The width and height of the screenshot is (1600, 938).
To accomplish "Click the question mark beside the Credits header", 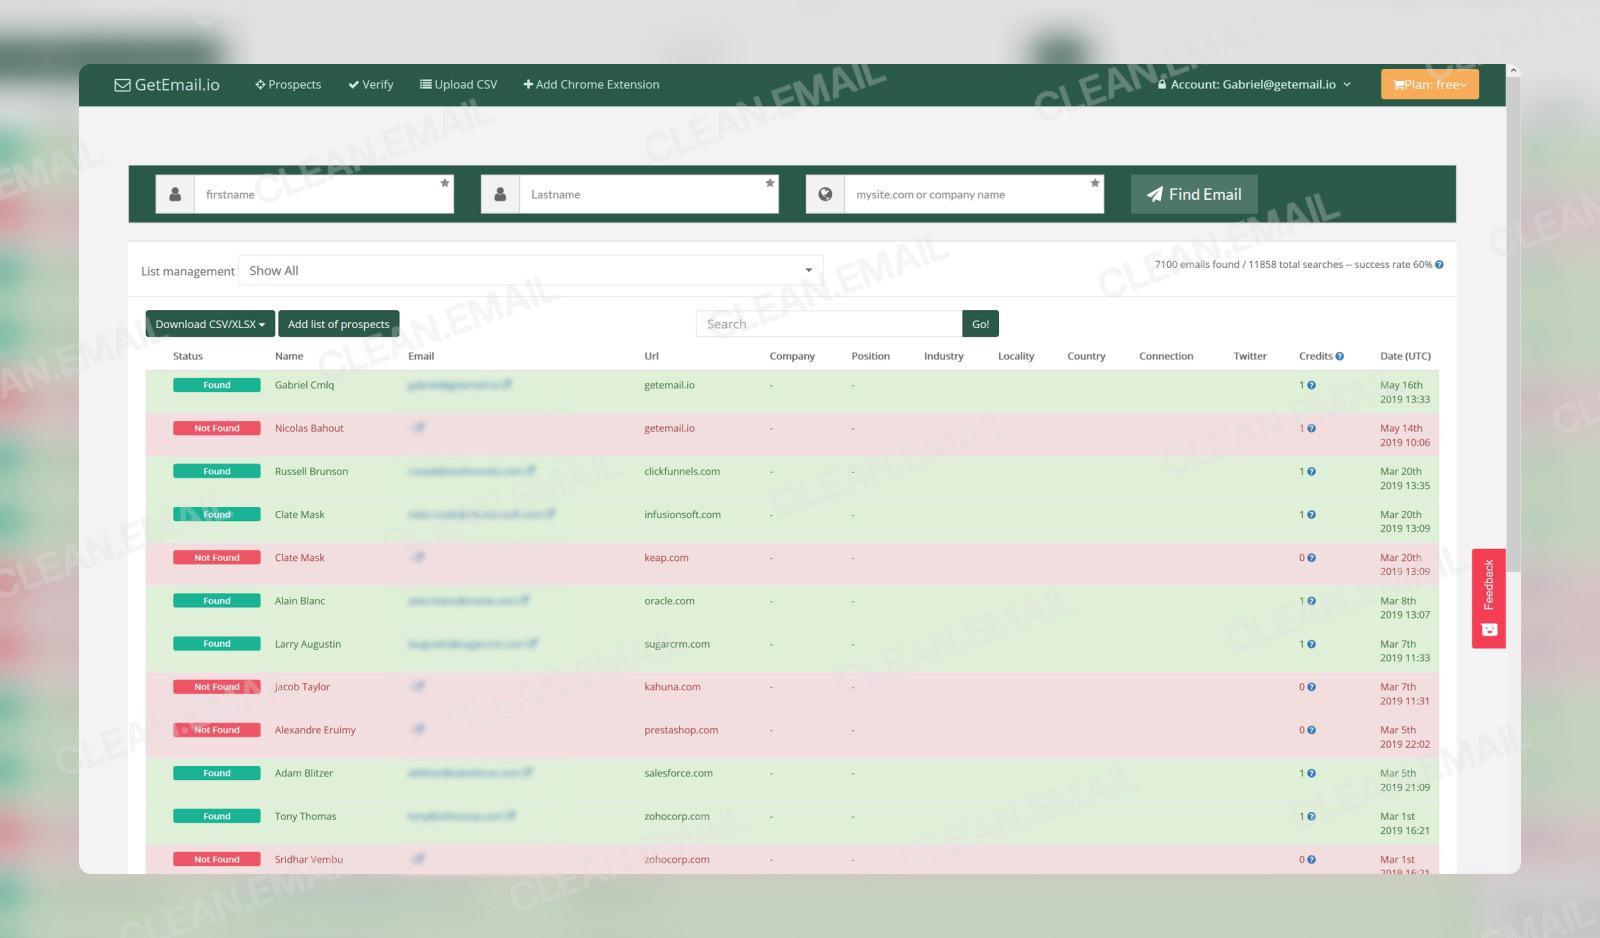I will (x=1339, y=355).
